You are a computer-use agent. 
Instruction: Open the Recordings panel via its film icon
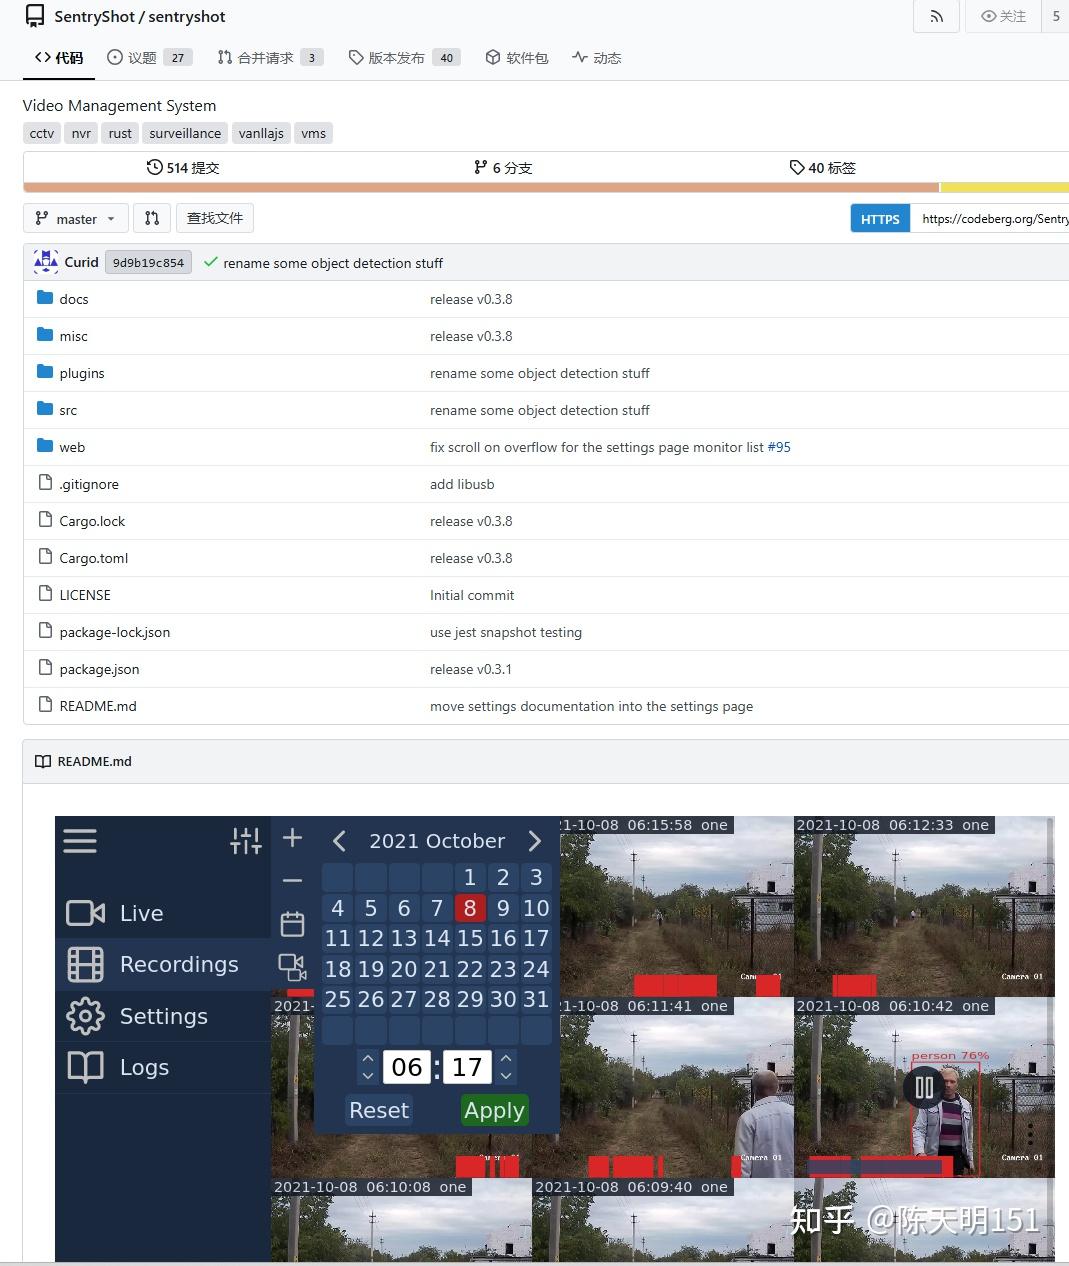tap(84, 964)
